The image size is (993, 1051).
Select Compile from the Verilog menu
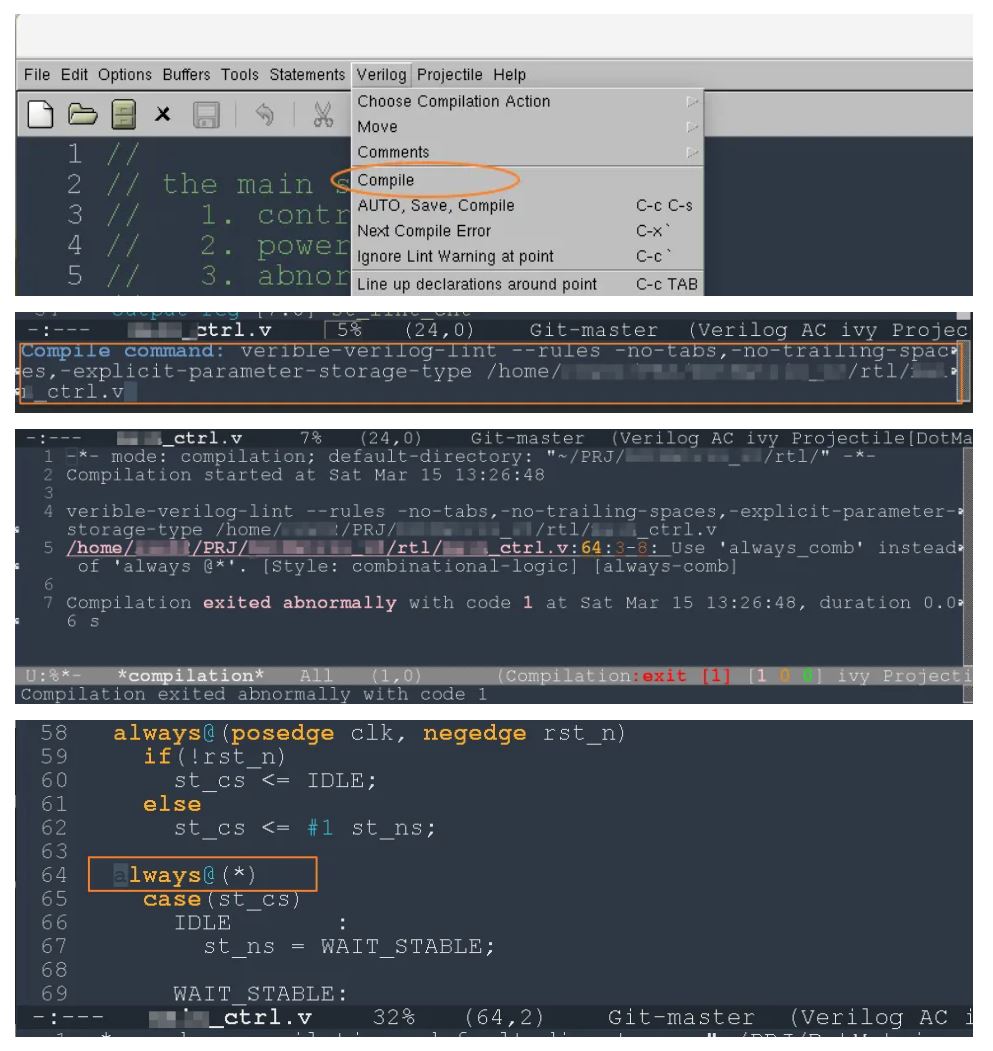387,180
